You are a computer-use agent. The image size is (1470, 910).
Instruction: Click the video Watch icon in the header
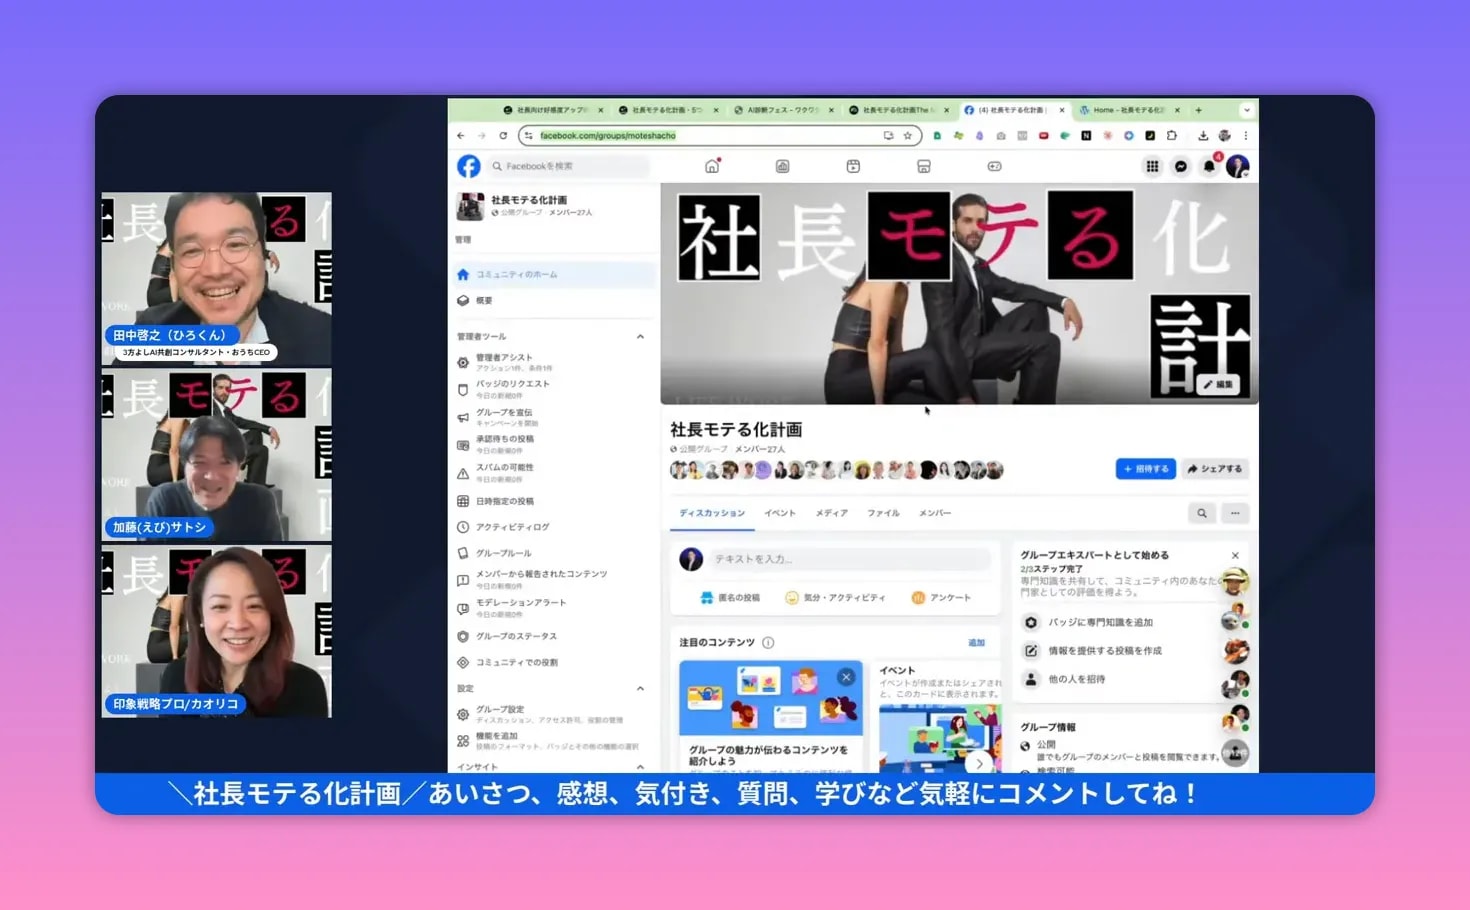click(852, 167)
